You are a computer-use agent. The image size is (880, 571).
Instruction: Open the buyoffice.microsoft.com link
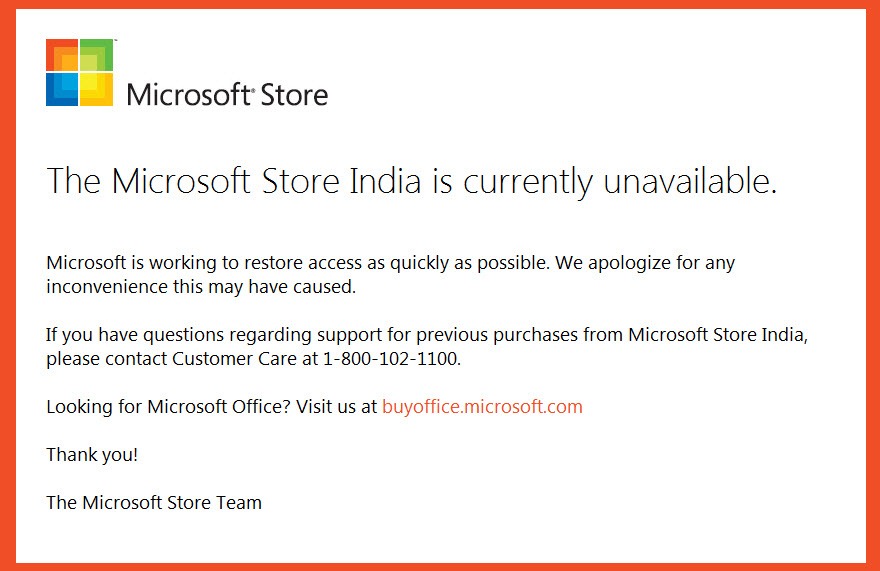point(482,406)
